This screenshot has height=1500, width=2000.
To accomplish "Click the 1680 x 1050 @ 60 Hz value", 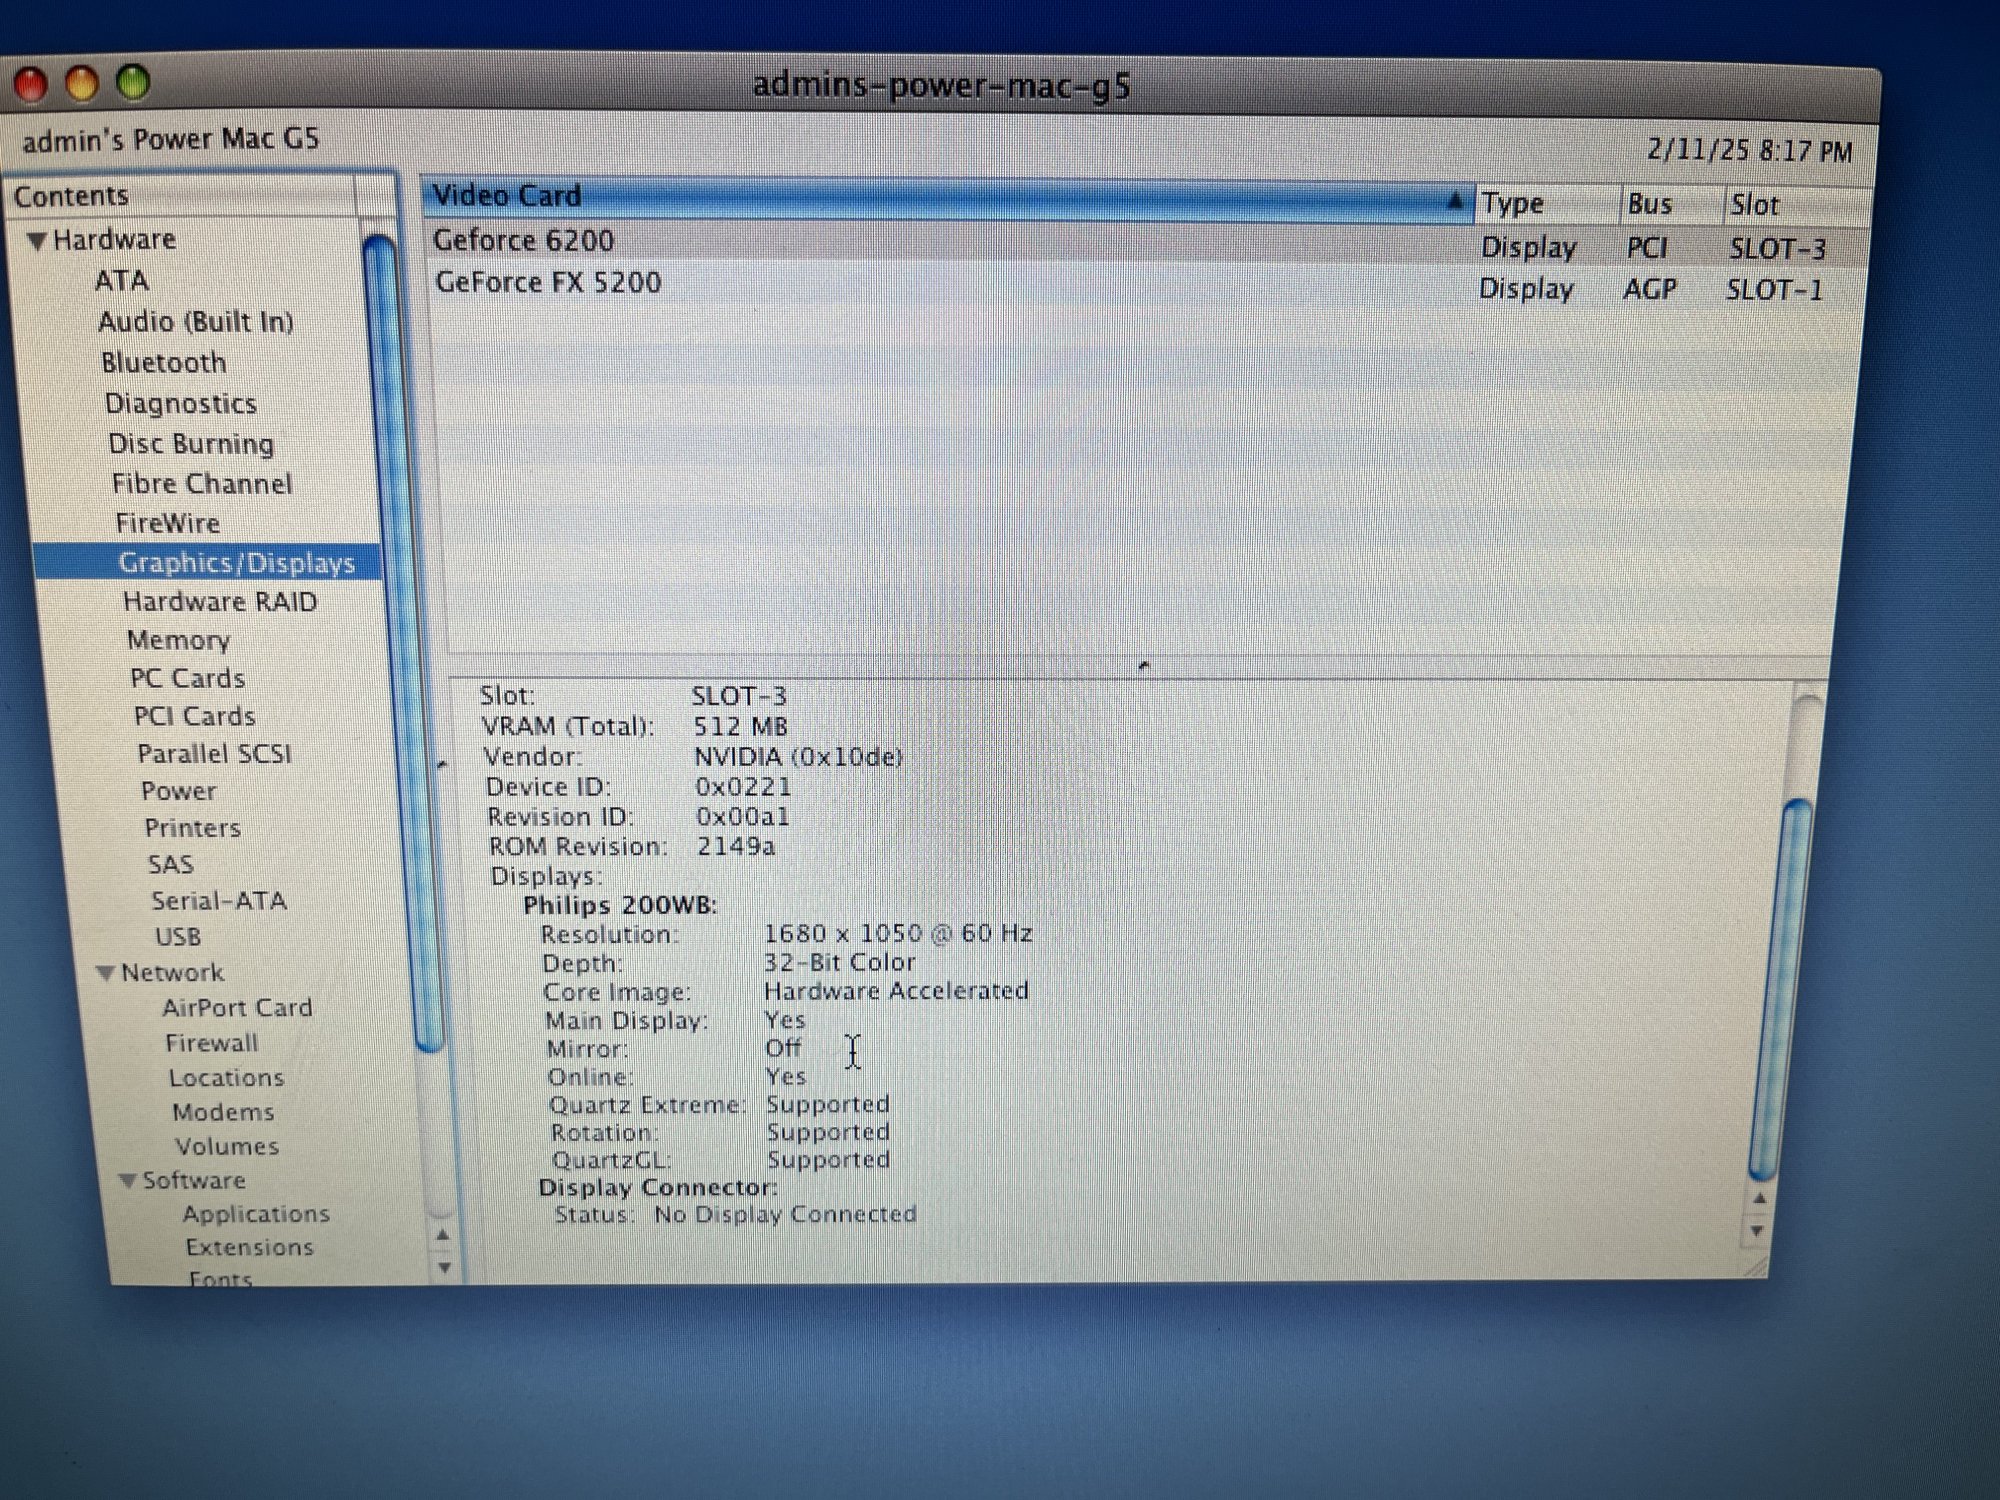I will [x=897, y=934].
